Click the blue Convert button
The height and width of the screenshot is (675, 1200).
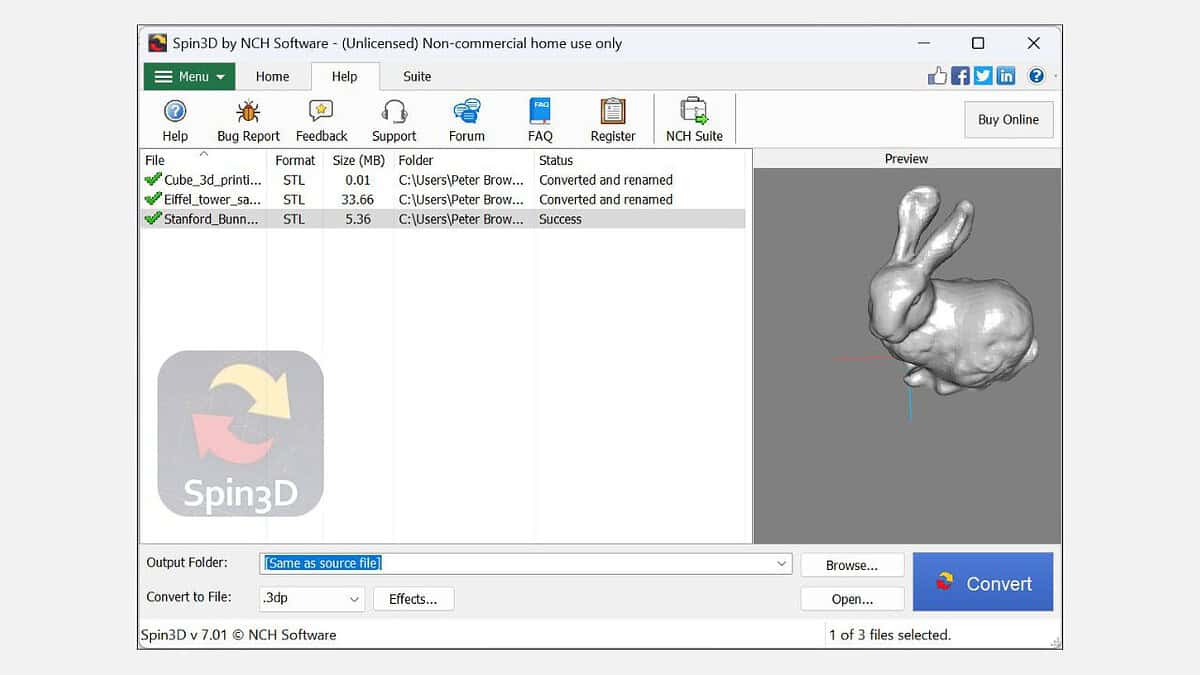click(983, 582)
